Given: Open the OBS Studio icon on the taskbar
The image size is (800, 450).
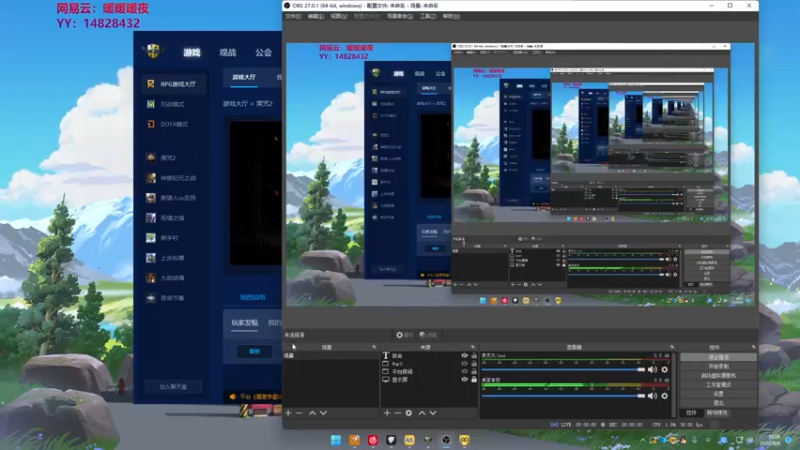Looking at the screenshot, I should 446,440.
